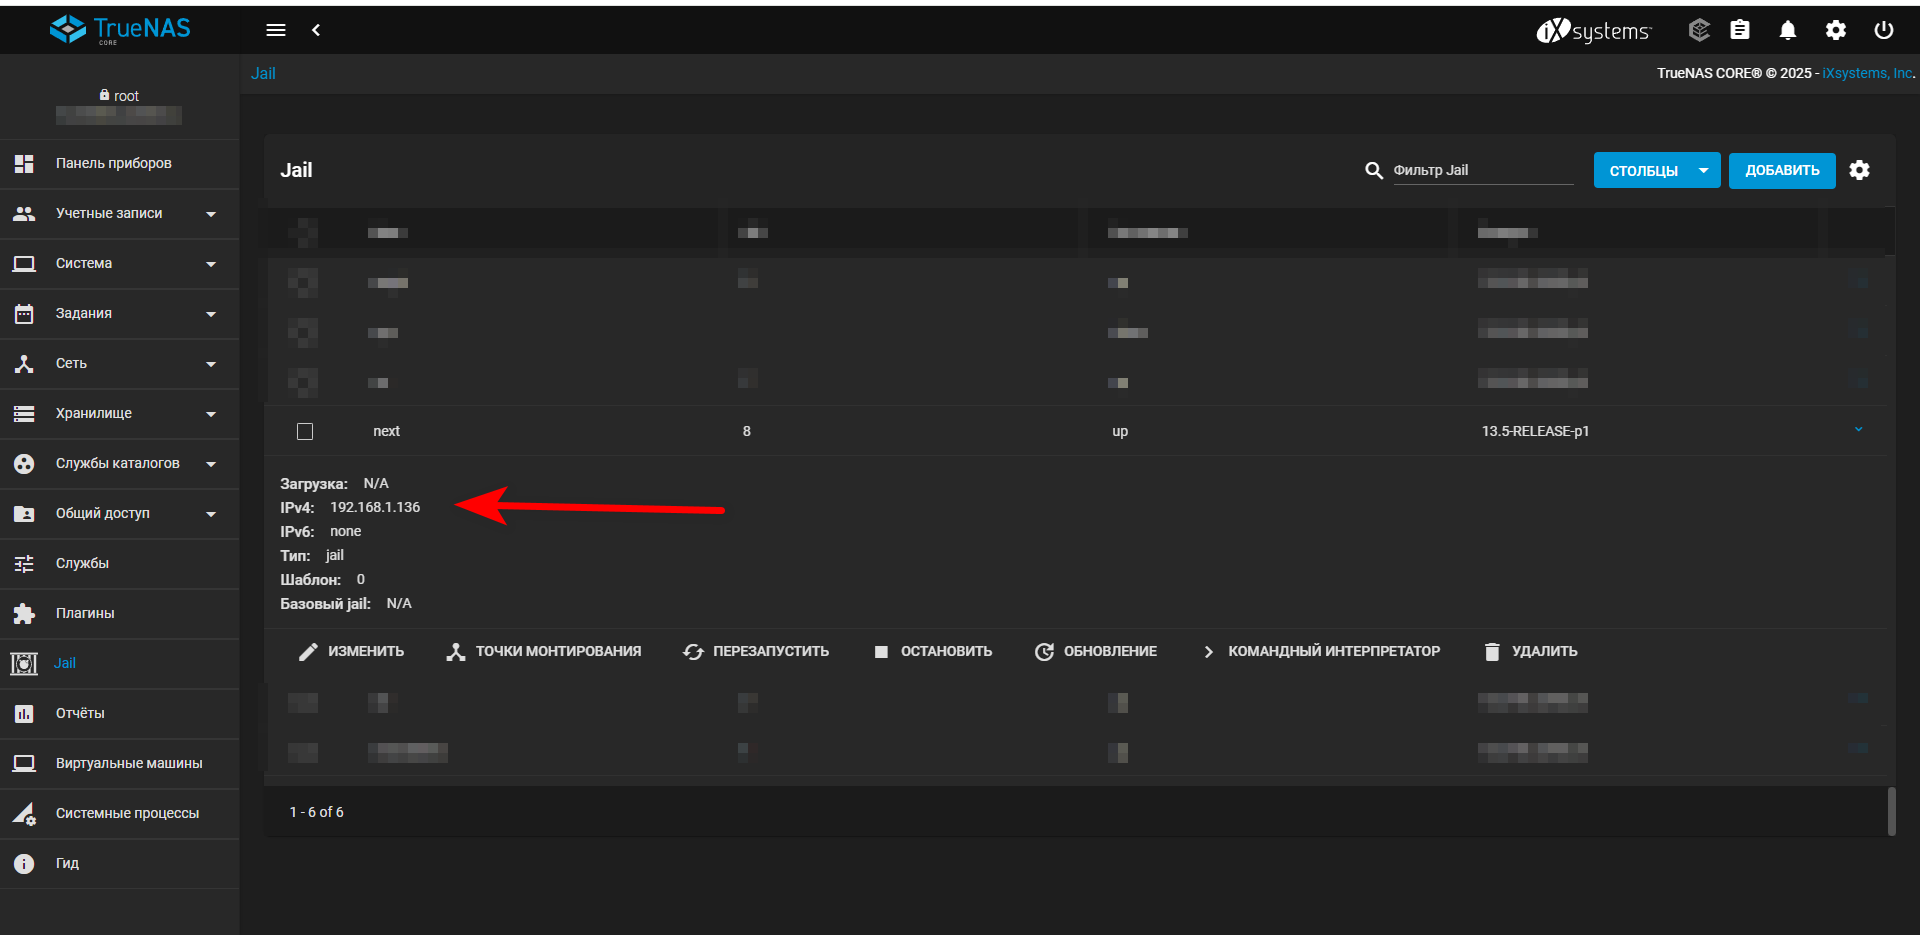Viewport: 1920px width, 935px height.
Task: Tick the checkbox for jail next
Action: click(x=305, y=431)
